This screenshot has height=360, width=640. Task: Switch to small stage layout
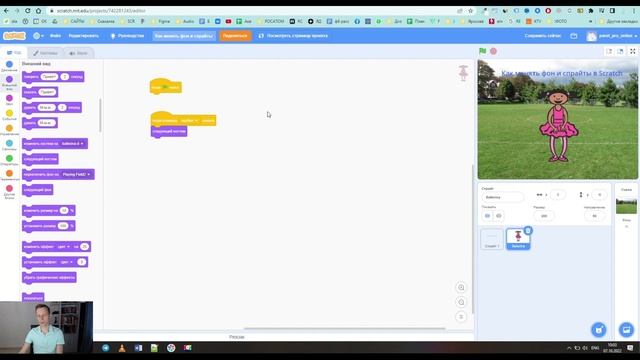tap(609, 51)
